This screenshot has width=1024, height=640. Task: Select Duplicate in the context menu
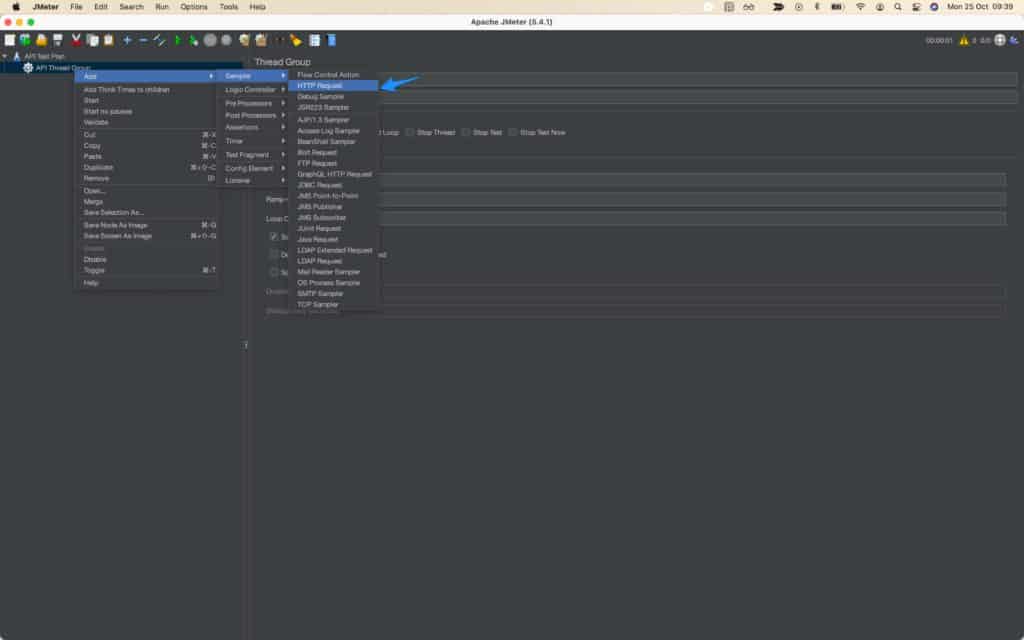tap(146, 167)
